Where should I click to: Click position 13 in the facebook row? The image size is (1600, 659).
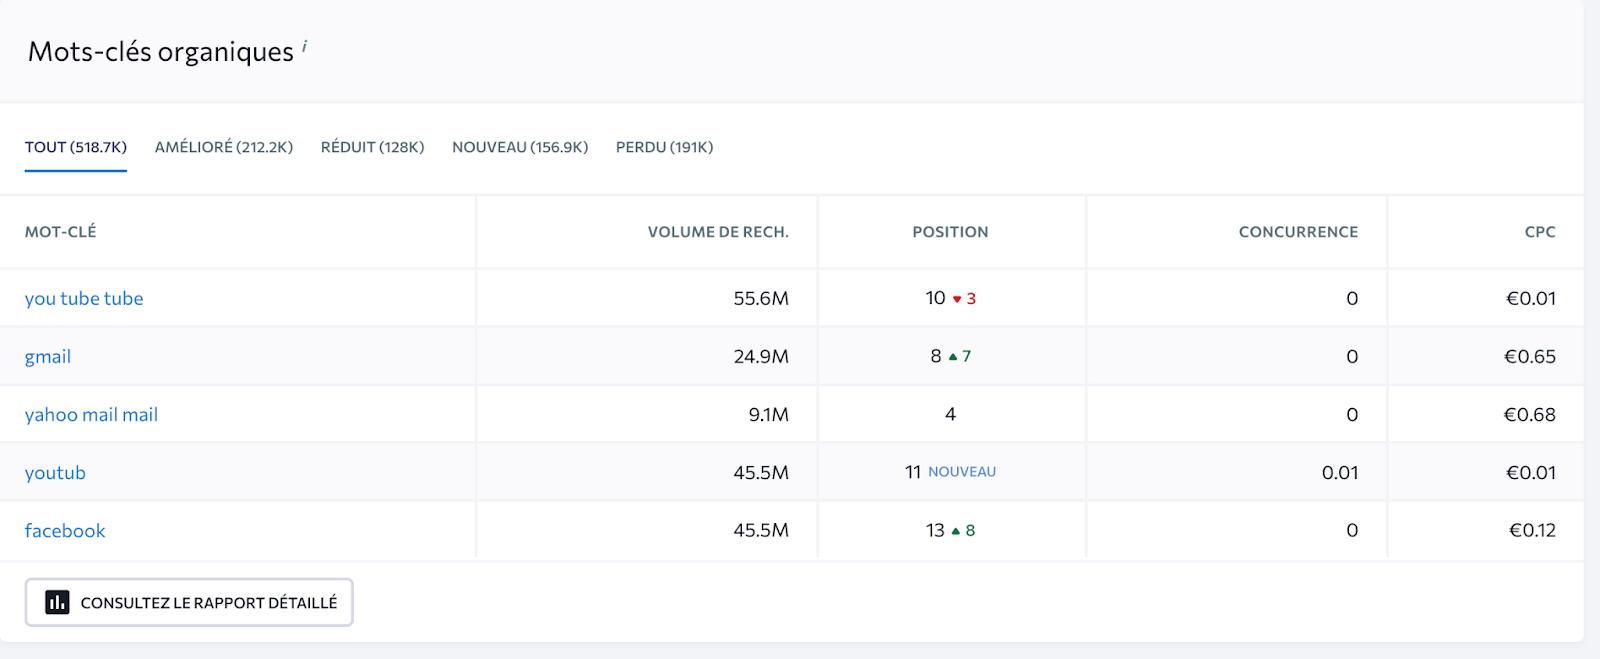coord(935,530)
